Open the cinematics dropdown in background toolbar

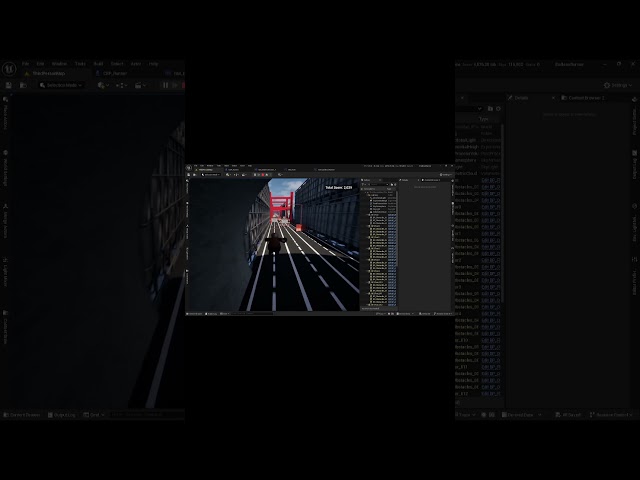[x=140, y=85]
